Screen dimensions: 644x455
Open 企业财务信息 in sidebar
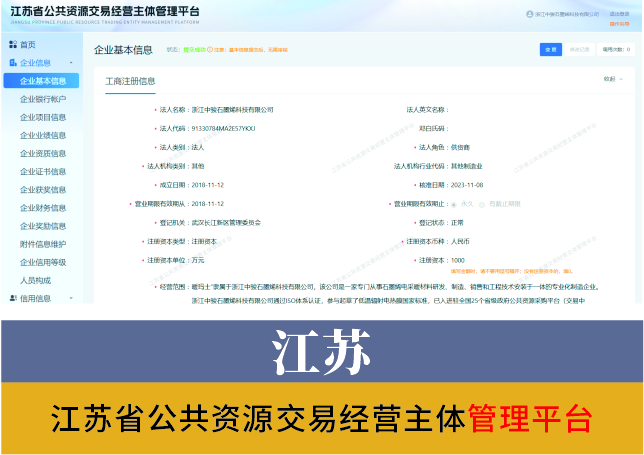[43, 207]
